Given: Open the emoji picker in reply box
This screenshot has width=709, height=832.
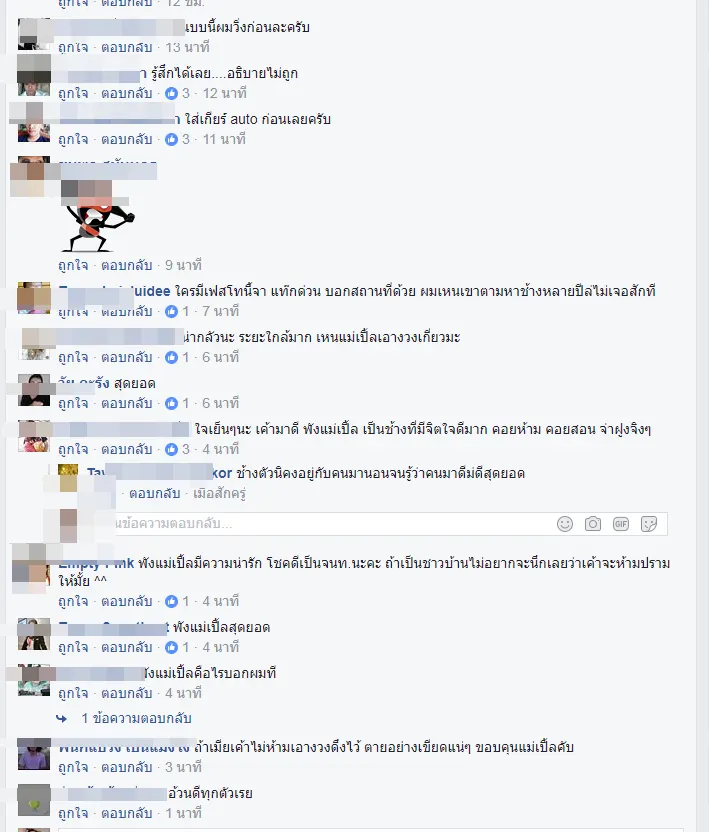Looking at the screenshot, I should [x=565, y=524].
